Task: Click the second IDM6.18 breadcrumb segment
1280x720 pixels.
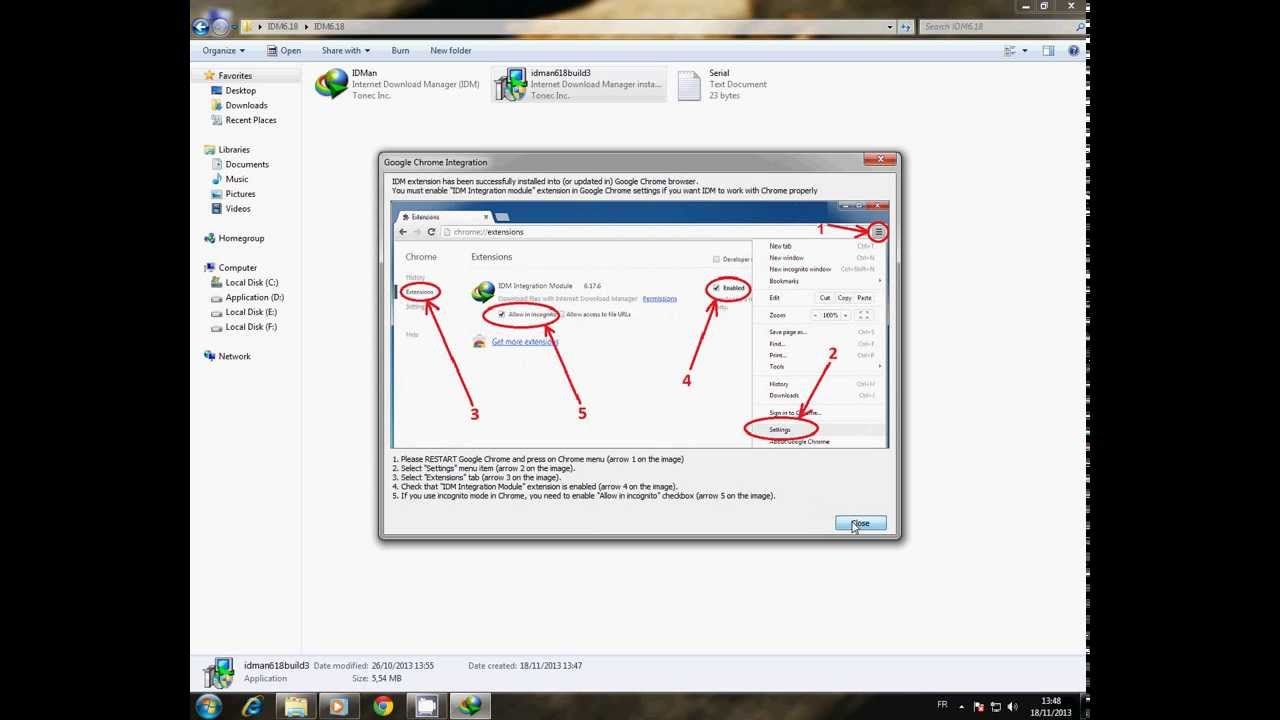Action: tap(329, 27)
